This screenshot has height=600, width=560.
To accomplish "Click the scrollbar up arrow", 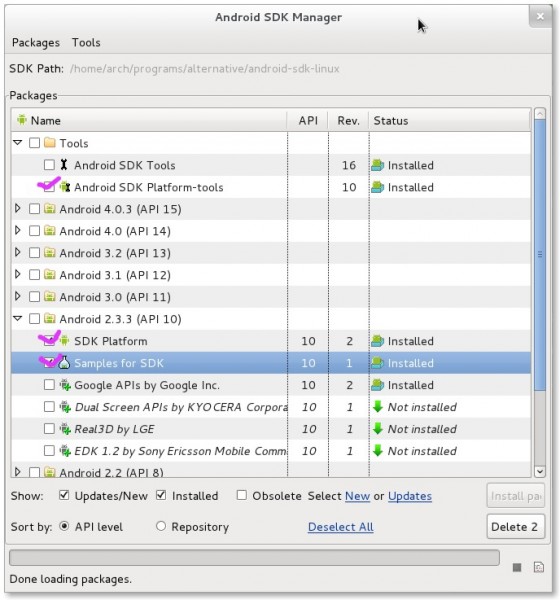I will pos(540,114).
